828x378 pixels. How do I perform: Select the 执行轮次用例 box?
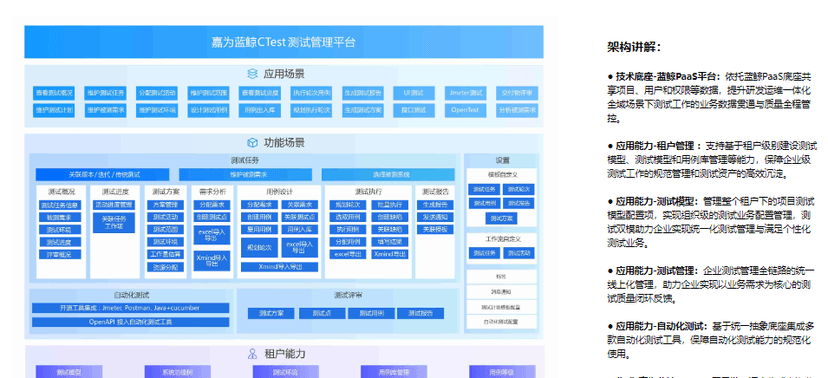pyautogui.click(x=312, y=93)
